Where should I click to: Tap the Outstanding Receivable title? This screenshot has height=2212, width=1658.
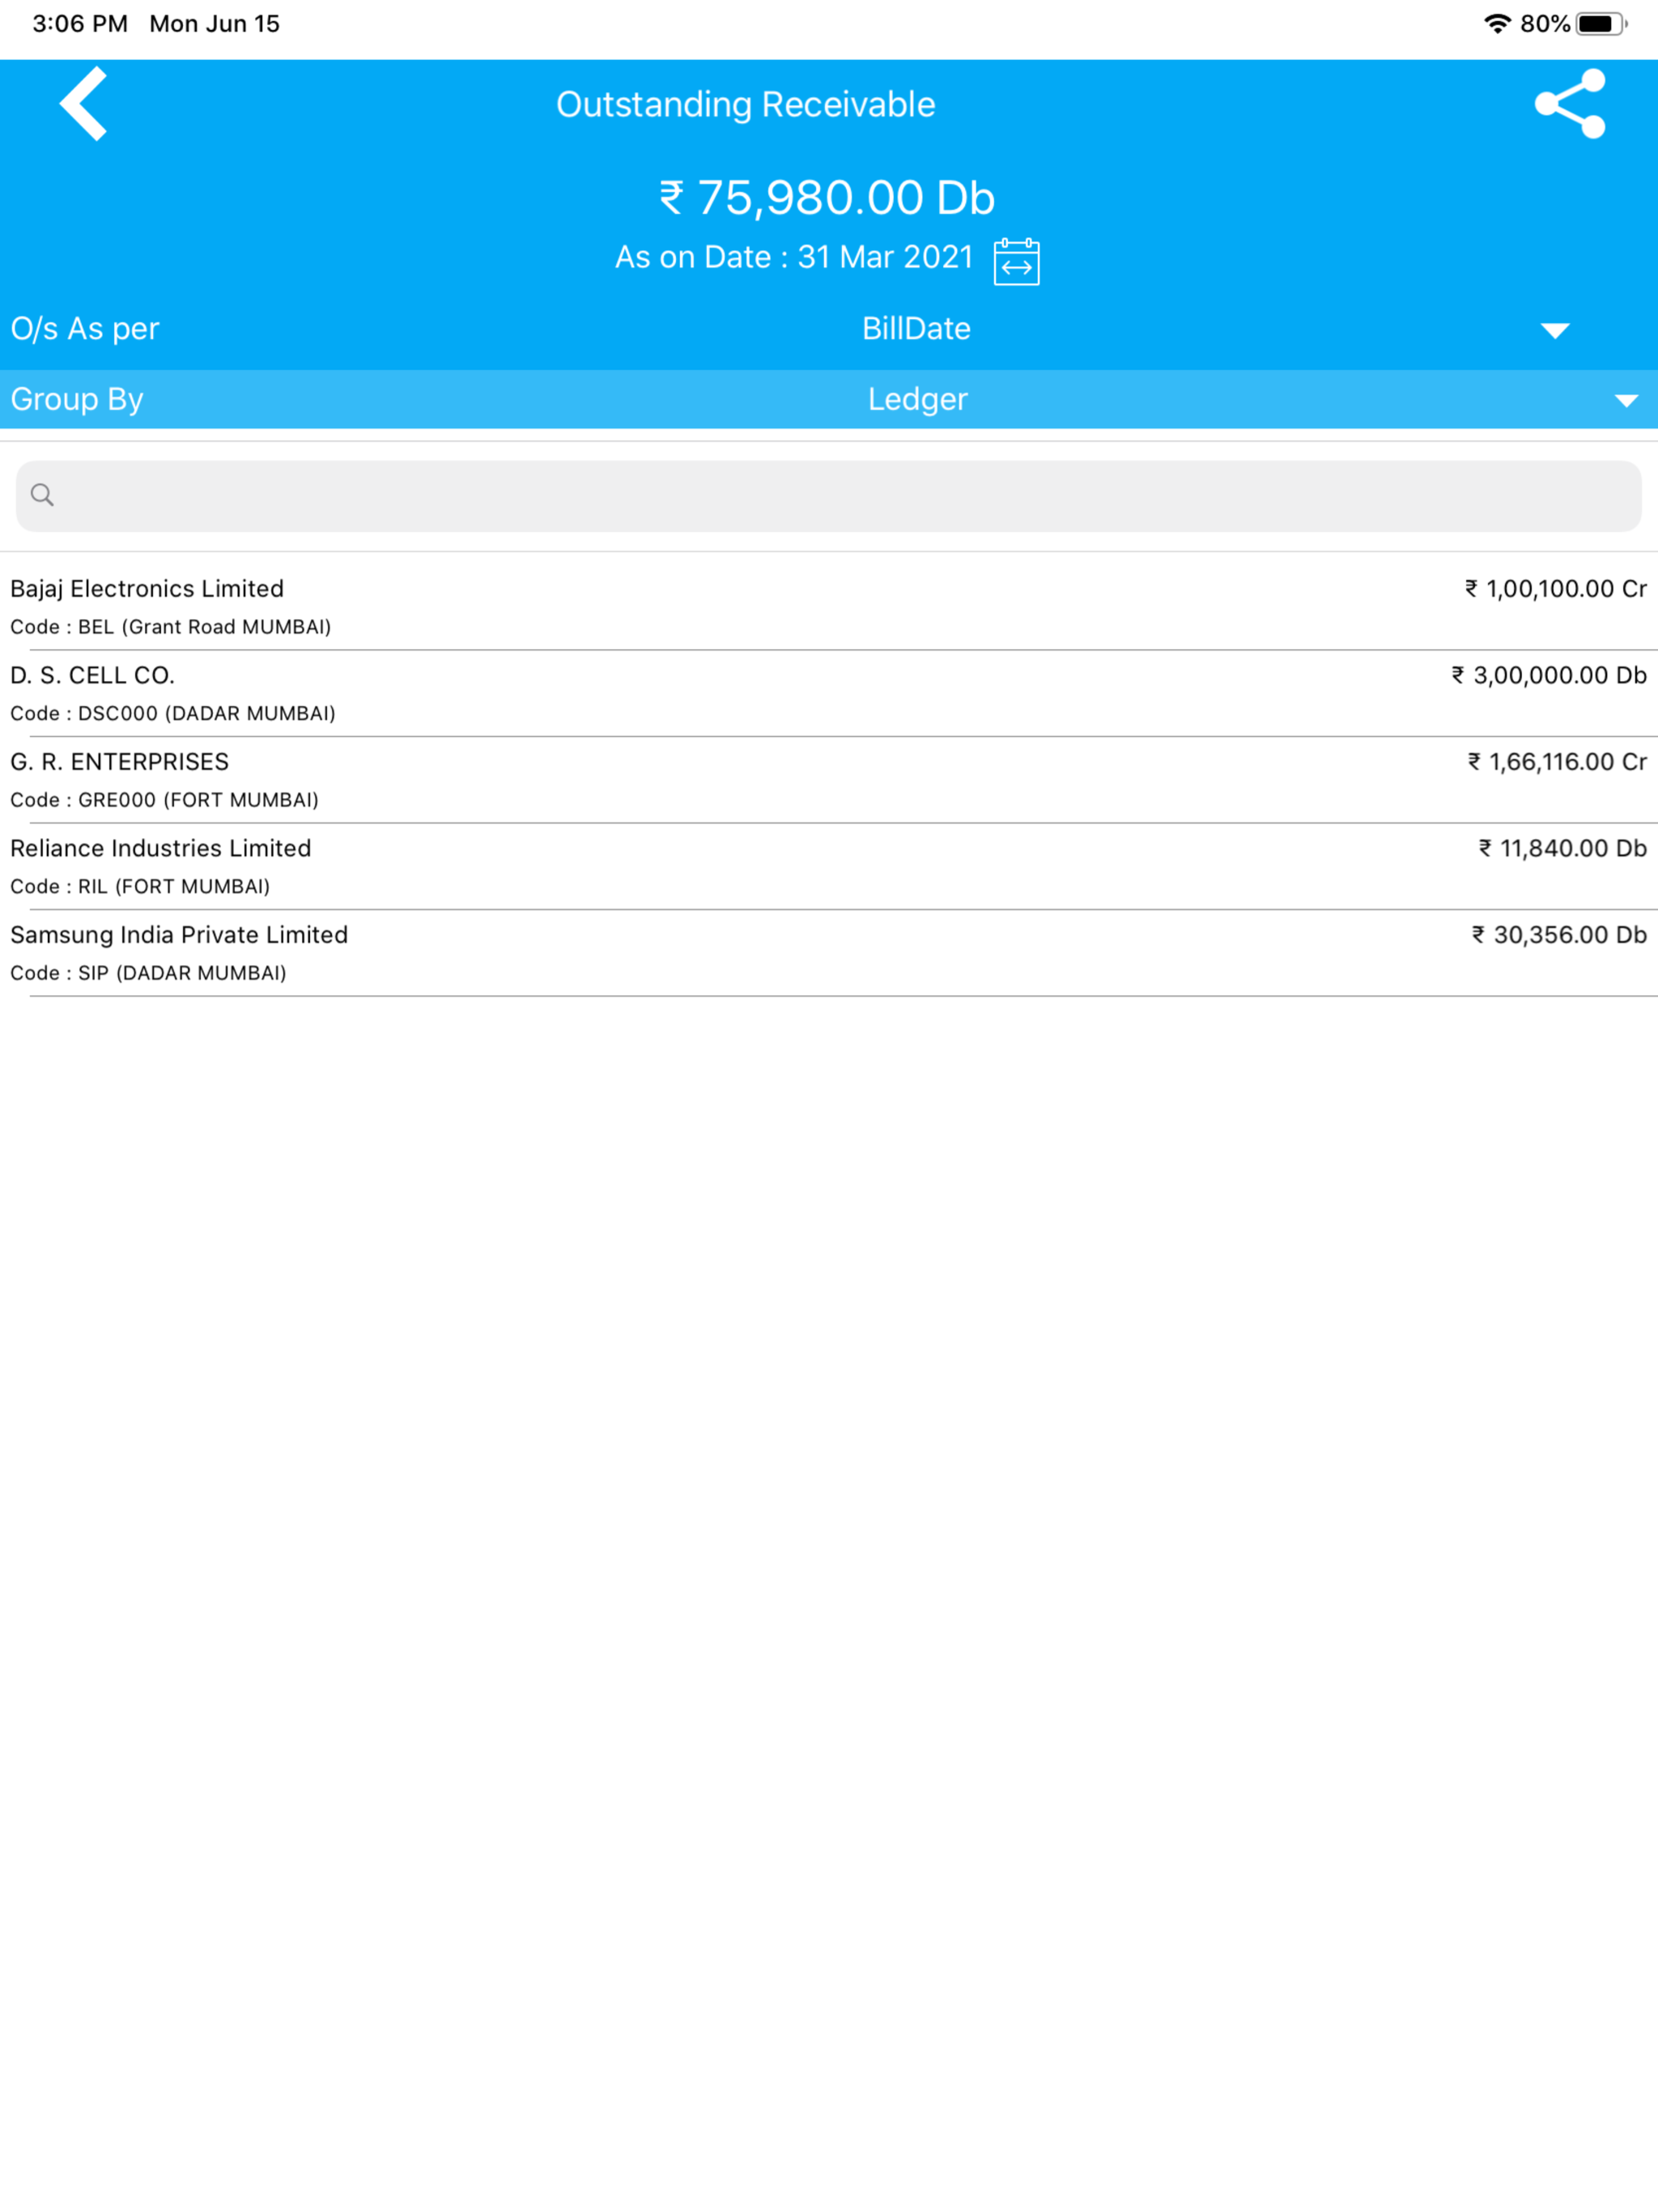coord(746,105)
